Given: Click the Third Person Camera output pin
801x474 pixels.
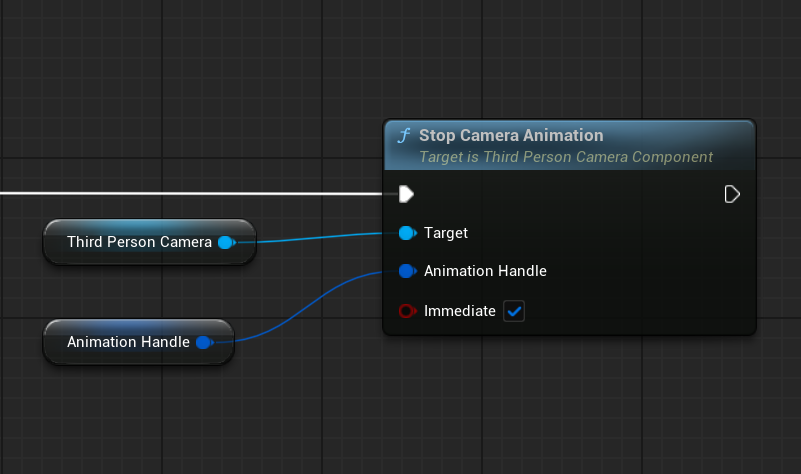Looking at the screenshot, I should (x=225, y=242).
